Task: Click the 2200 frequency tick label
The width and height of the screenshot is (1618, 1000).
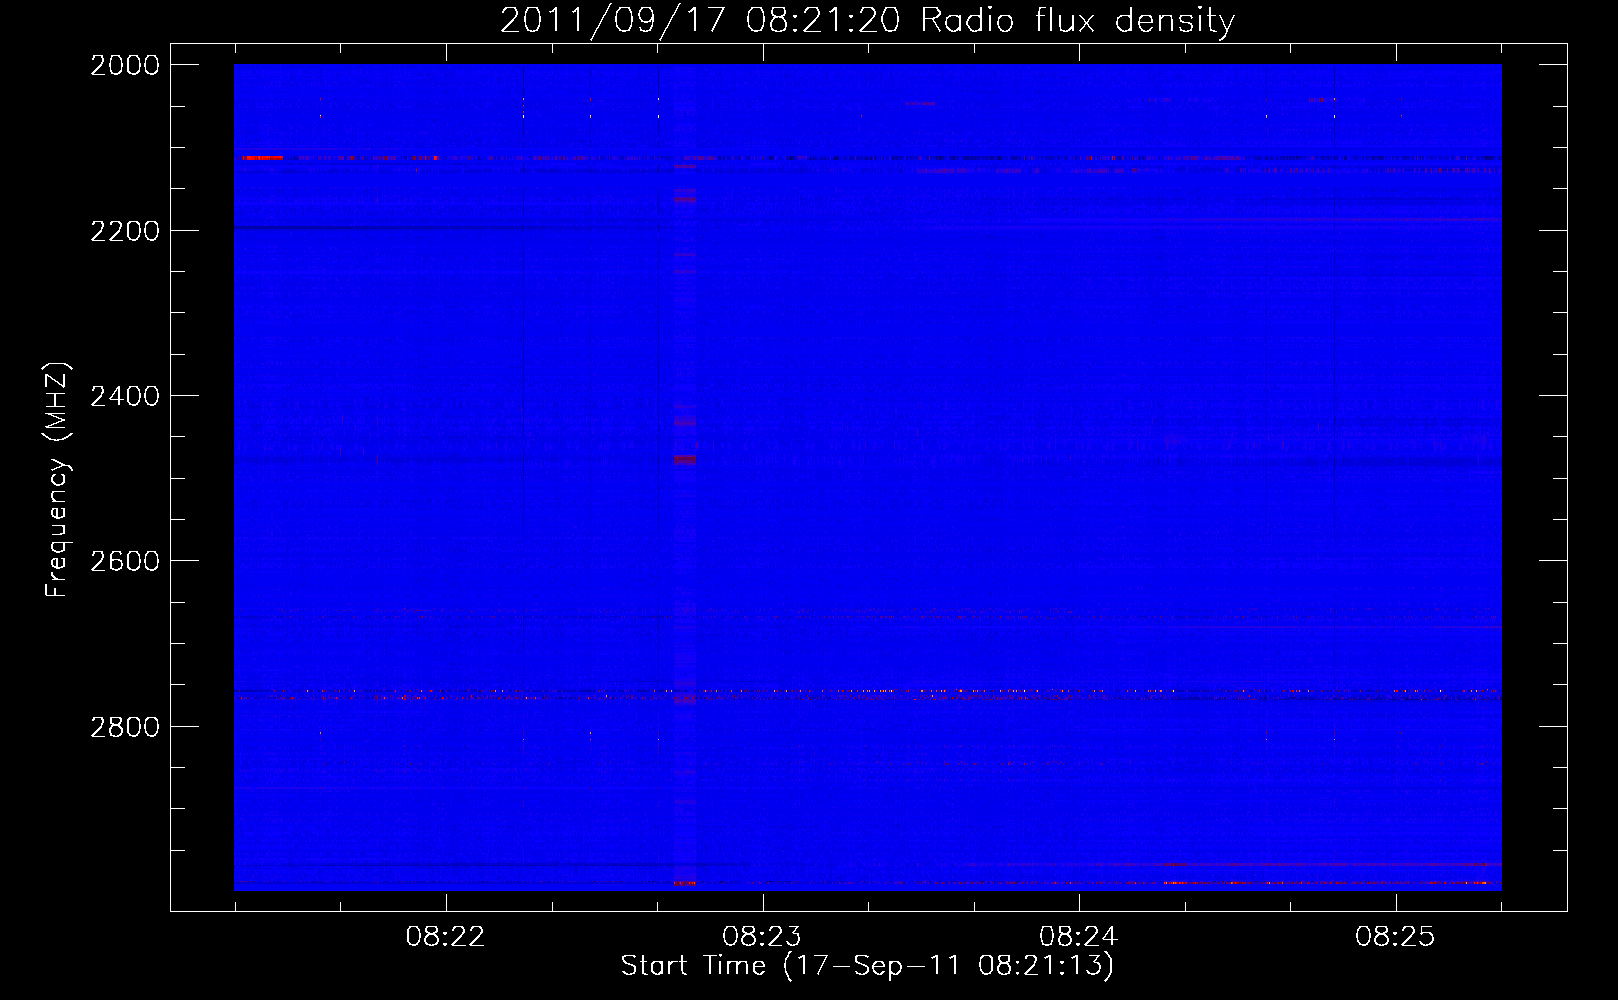Action: click(125, 231)
